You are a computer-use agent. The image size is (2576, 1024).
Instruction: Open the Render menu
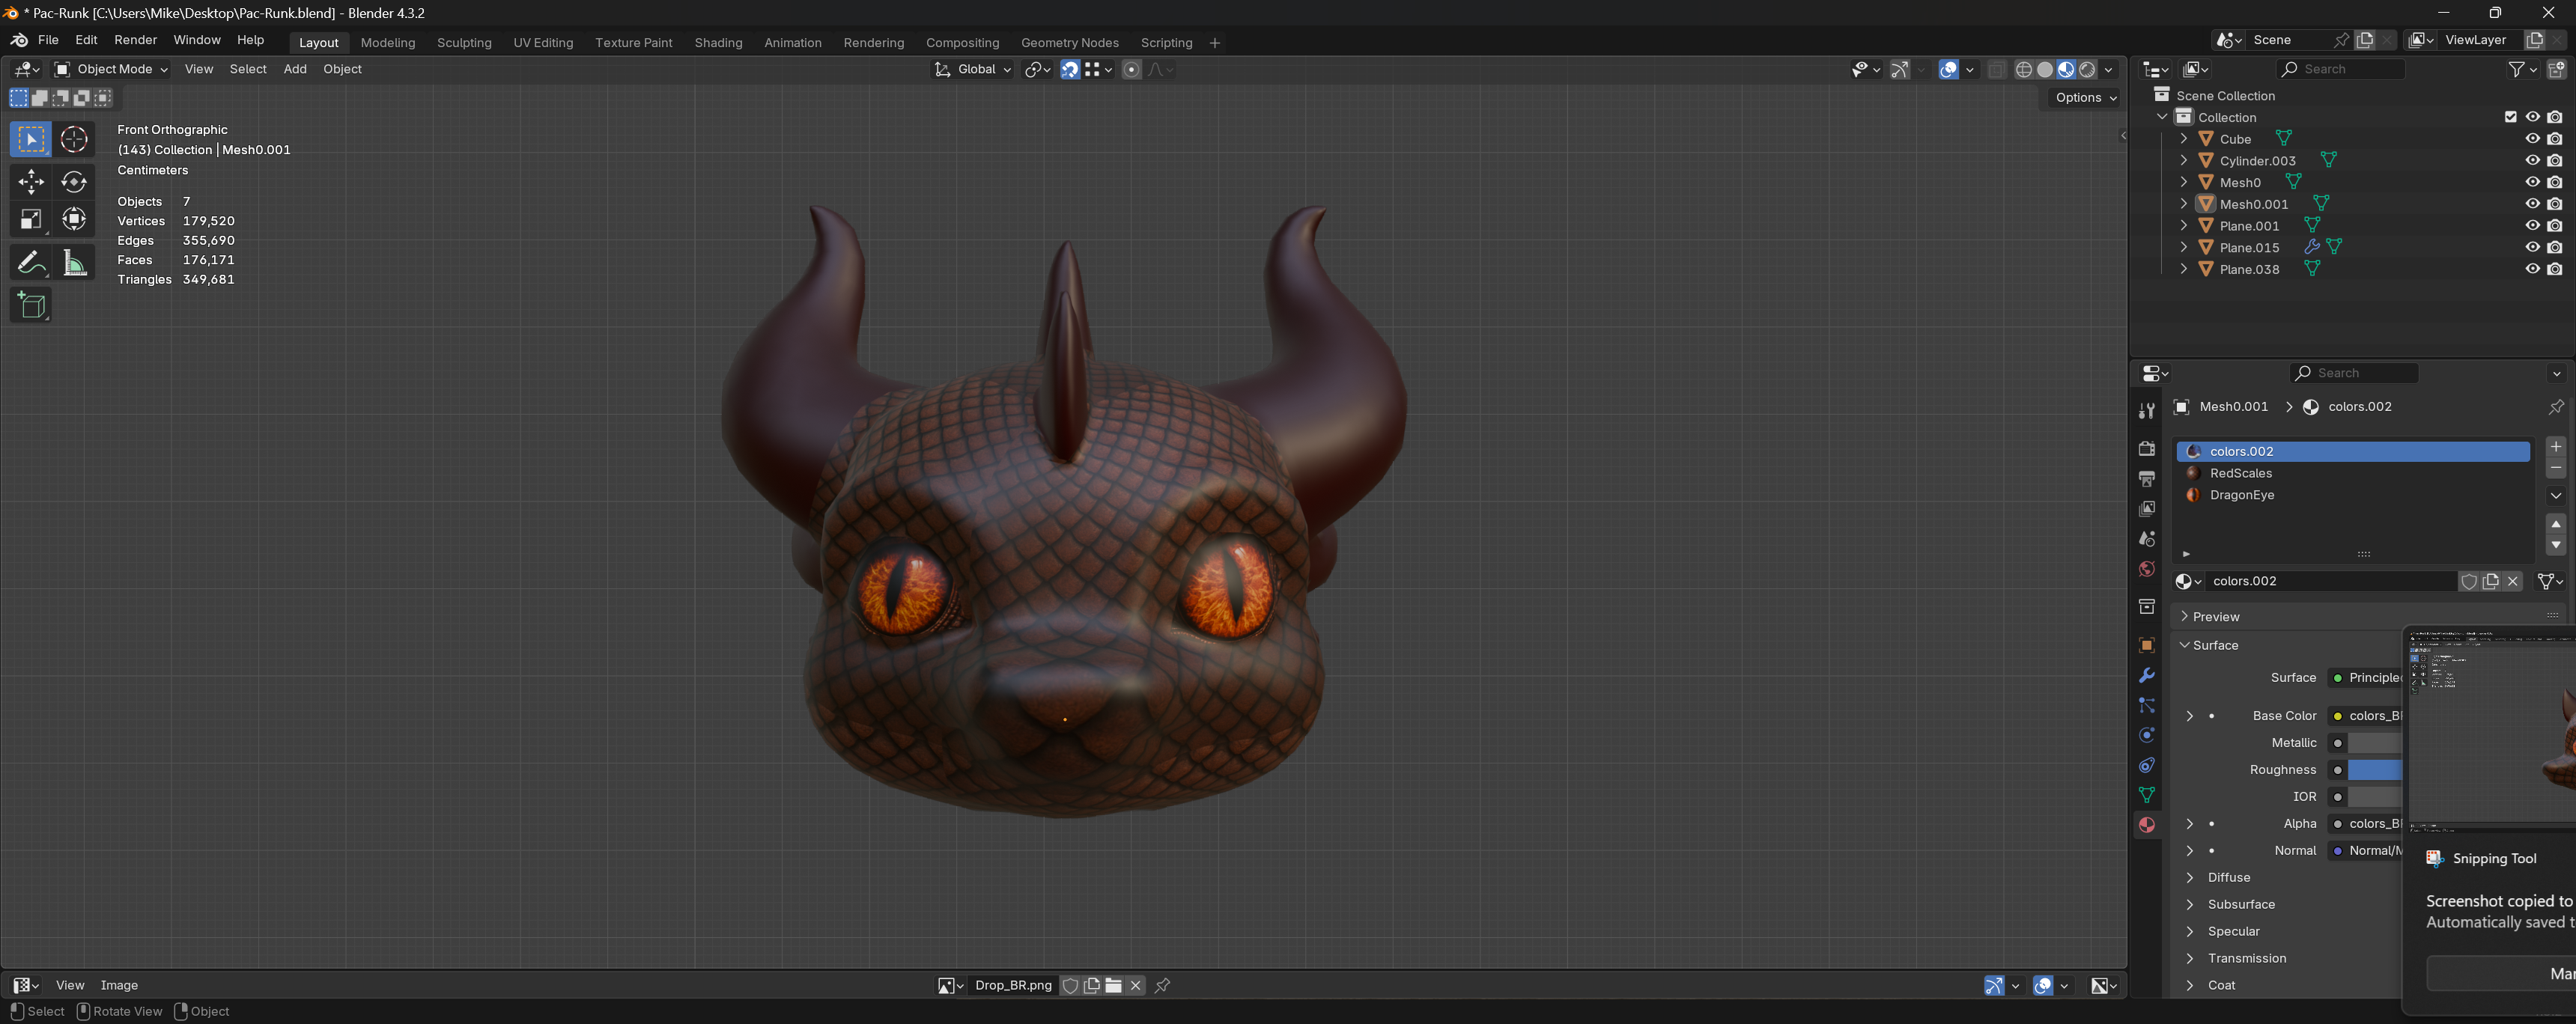(x=135, y=40)
